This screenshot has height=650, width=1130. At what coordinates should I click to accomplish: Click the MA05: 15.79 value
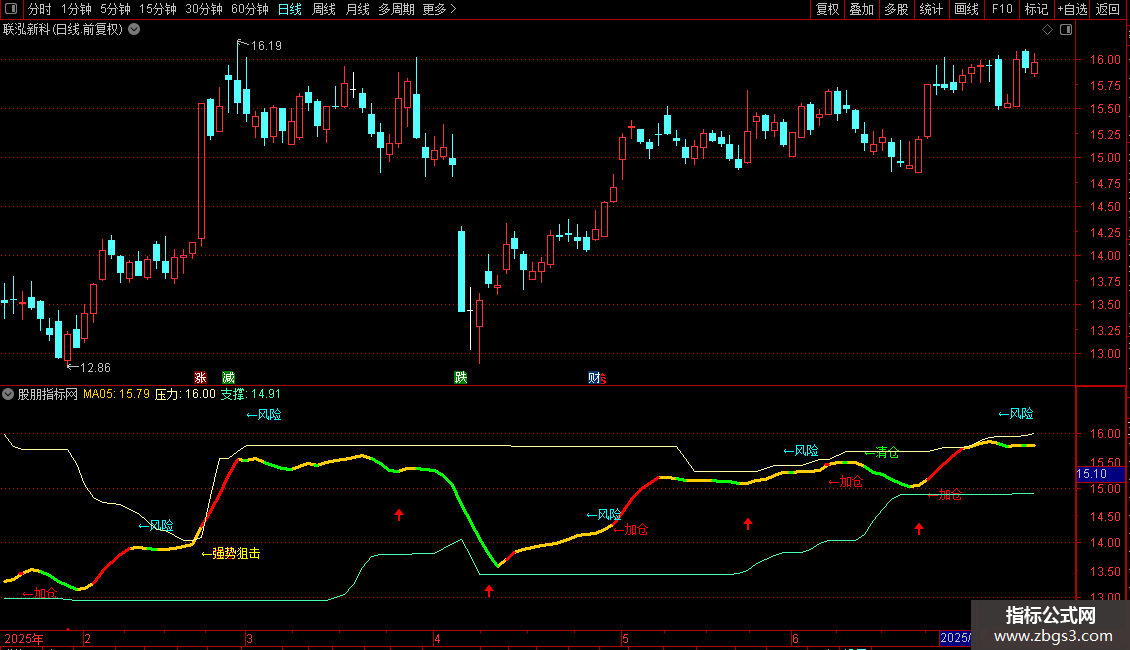pyautogui.click(x=116, y=394)
